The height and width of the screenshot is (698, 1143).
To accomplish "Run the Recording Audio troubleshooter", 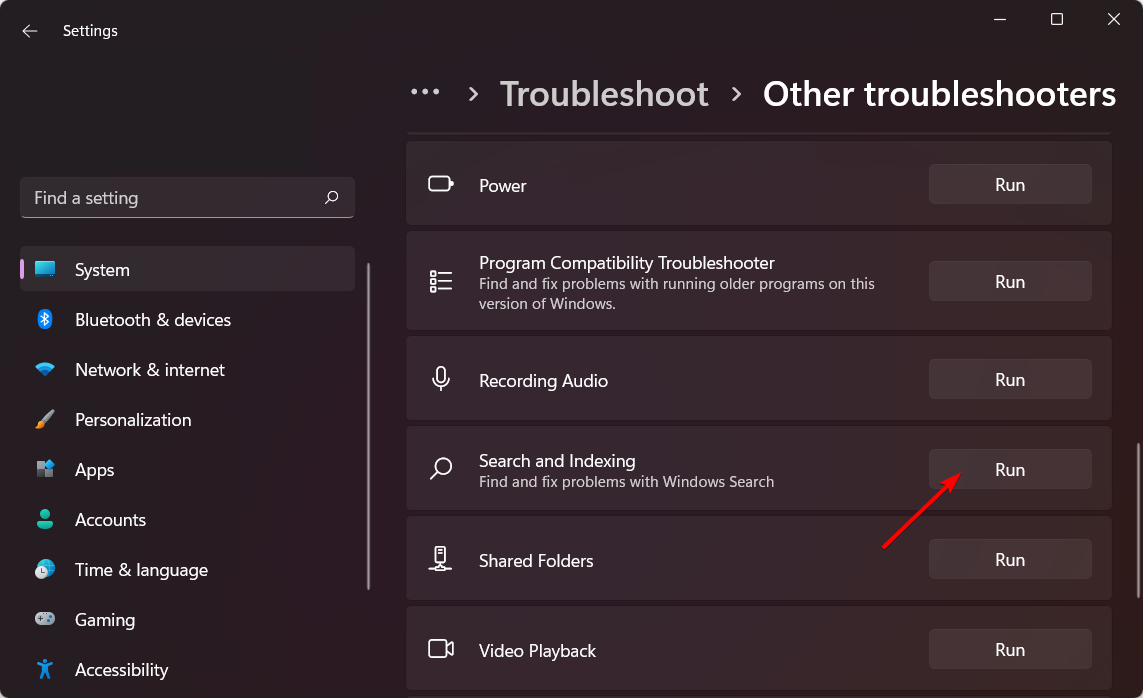I will pos(1010,379).
